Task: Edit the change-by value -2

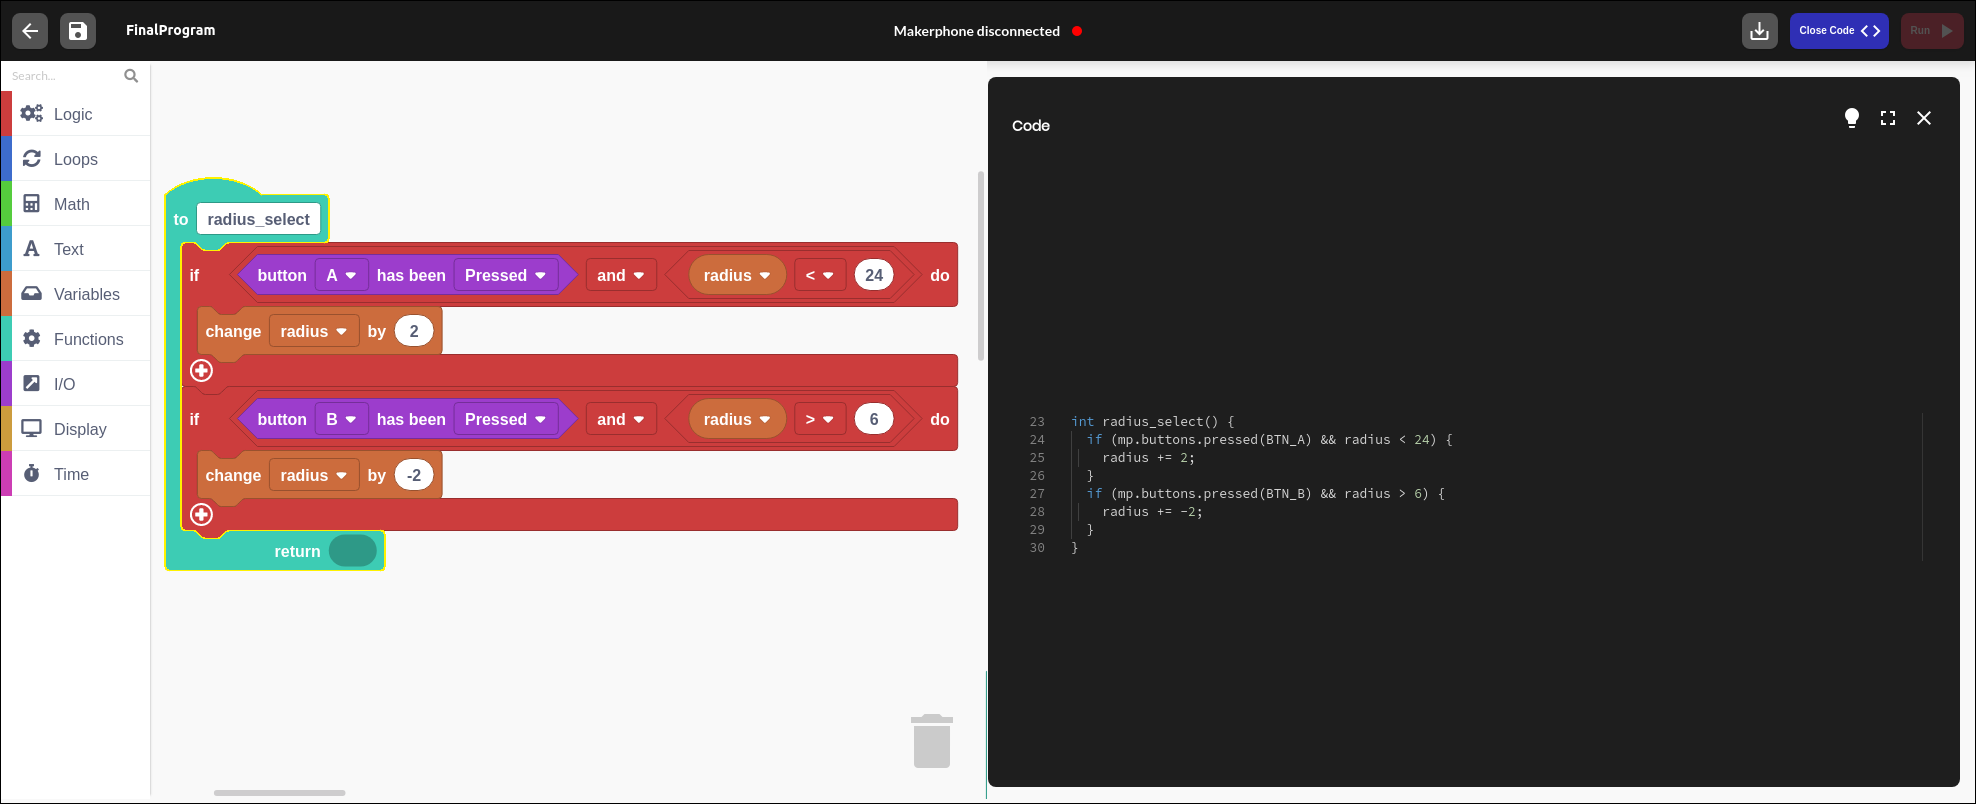Action: [414, 475]
